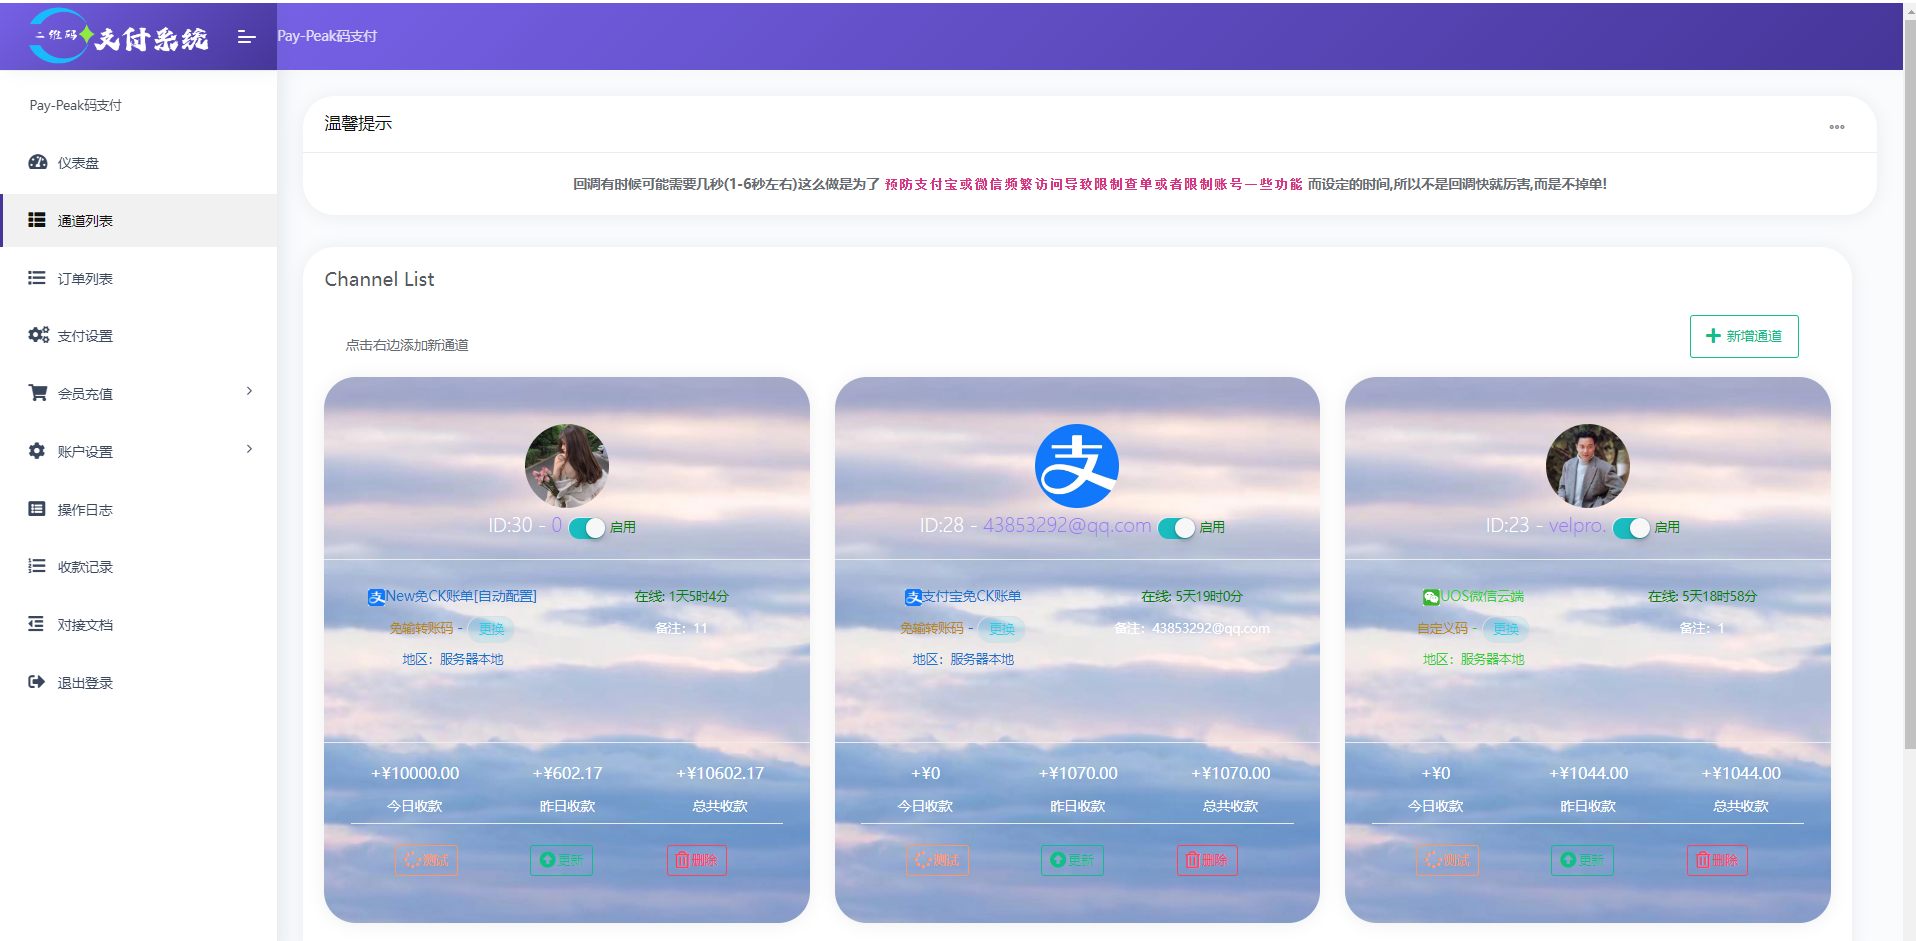Open the 操作日志 log page
This screenshot has height=941, width=1916.
(x=85, y=509)
